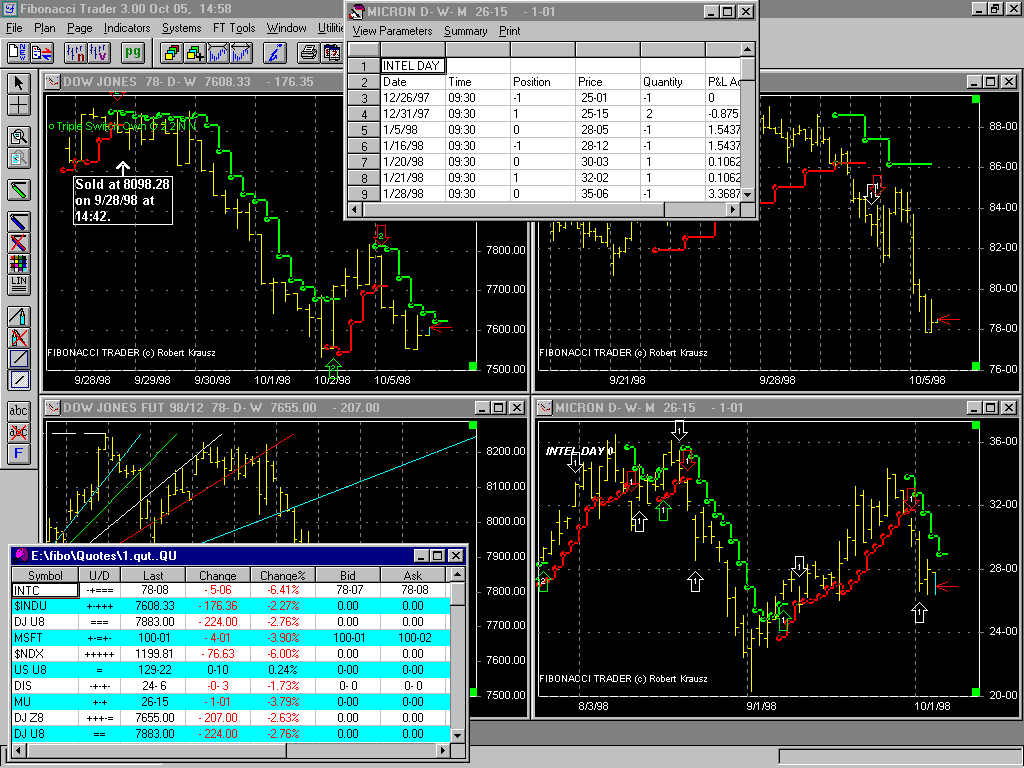
Task: Click the MU symbol row in quotes
Action: [x=45, y=701]
